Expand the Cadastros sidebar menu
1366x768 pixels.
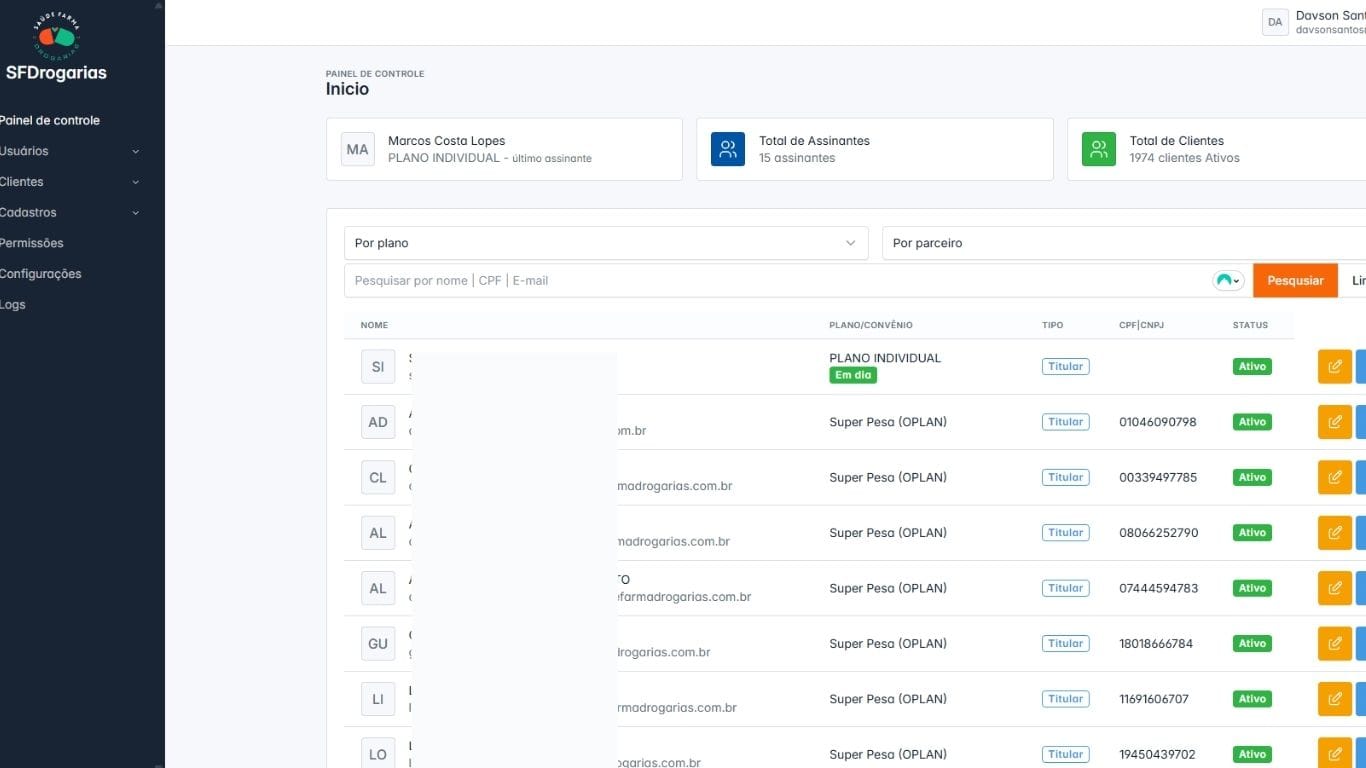pyautogui.click(x=70, y=213)
